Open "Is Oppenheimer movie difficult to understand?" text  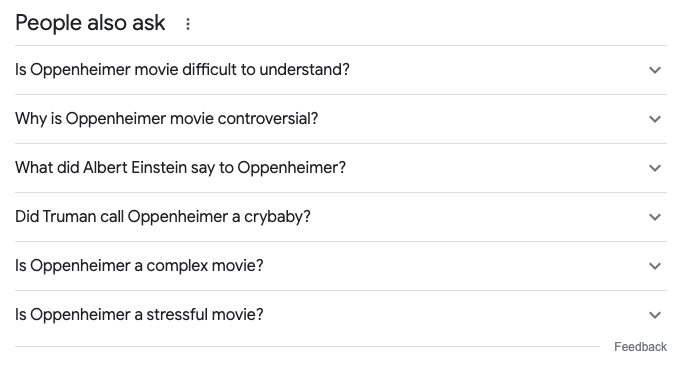pos(182,69)
